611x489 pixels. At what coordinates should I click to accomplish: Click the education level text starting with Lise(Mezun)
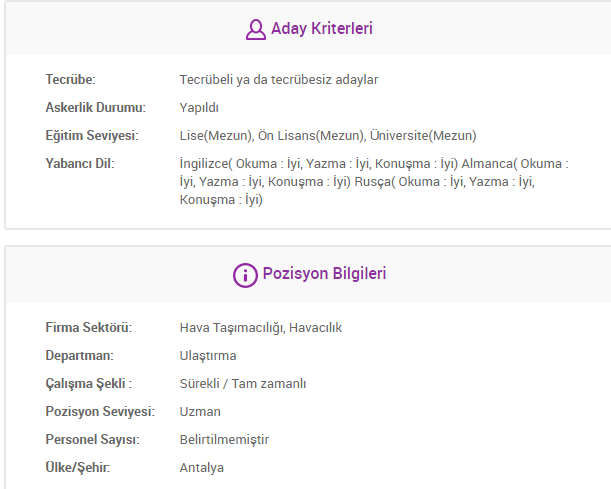(x=328, y=136)
